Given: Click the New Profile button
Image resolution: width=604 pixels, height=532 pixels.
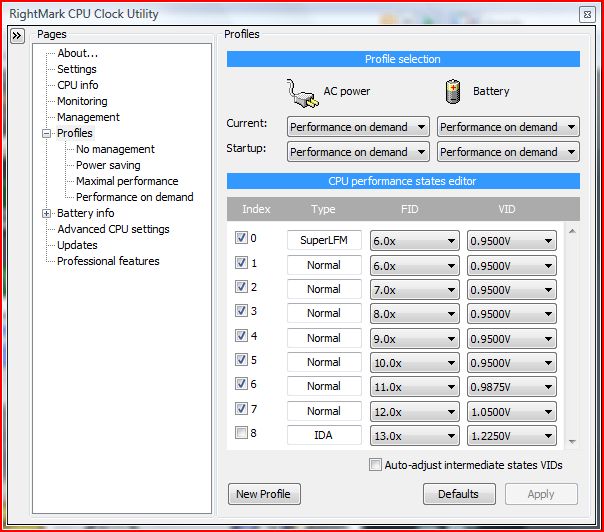Looking at the screenshot, I should point(264,494).
